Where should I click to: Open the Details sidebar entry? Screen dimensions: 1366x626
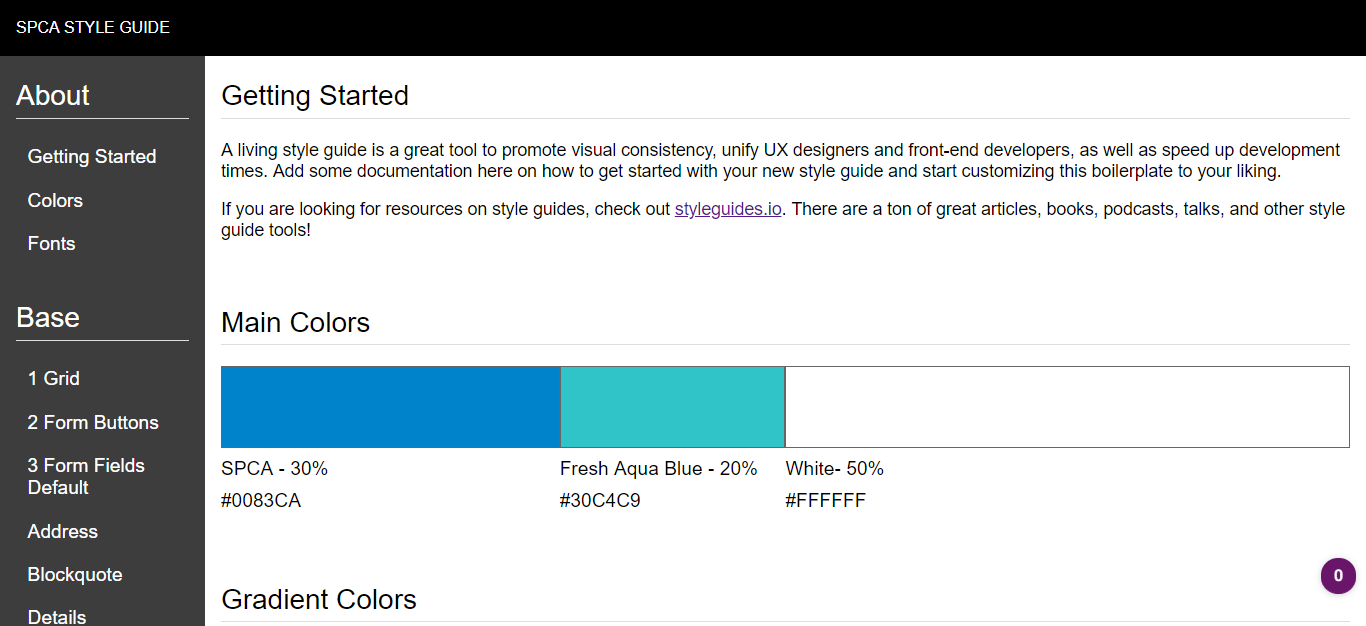tap(57, 617)
